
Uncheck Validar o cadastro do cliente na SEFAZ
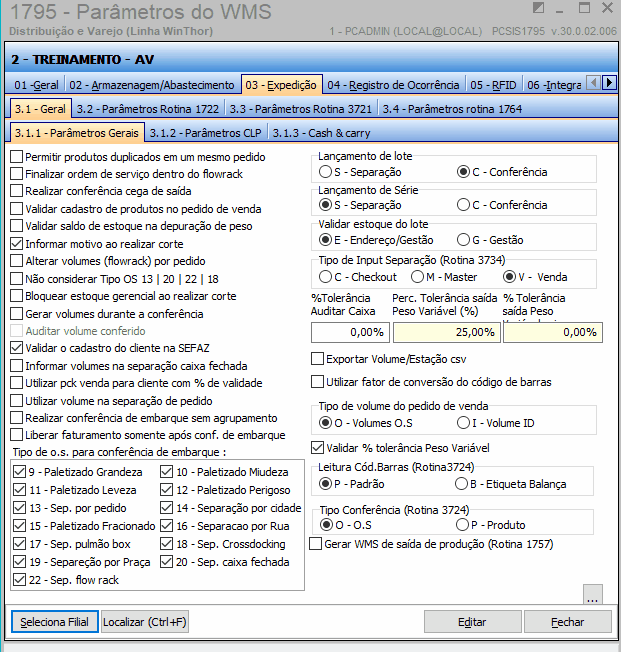pyautogui.click(x=17, y=348)
